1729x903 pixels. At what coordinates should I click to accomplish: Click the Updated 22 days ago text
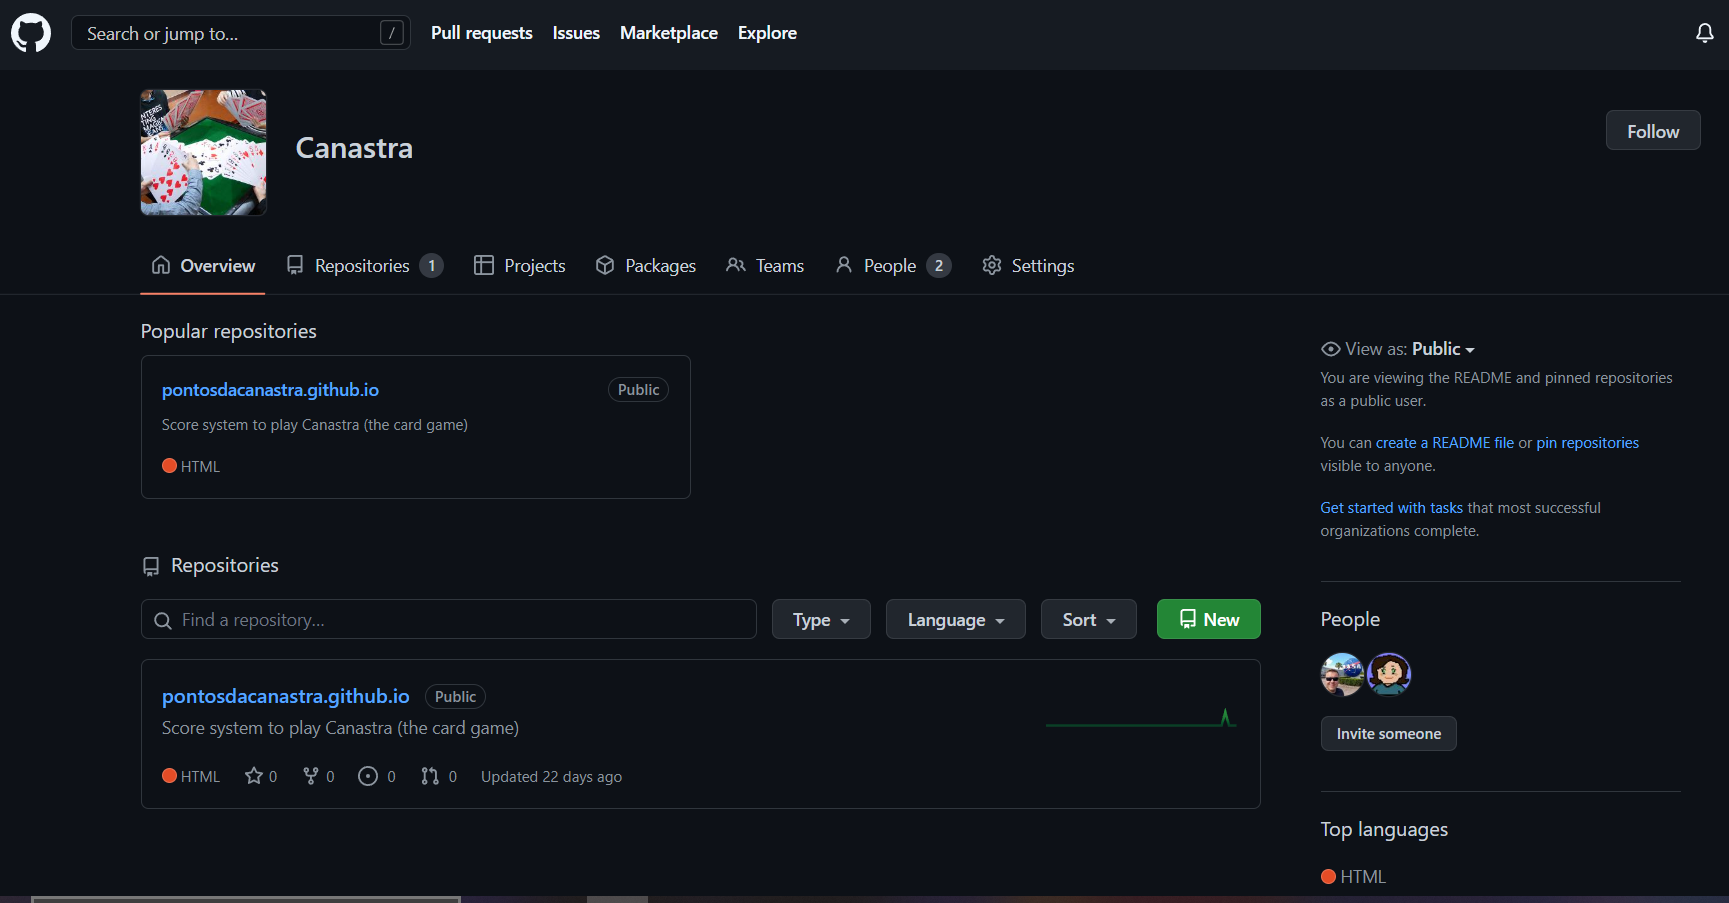[x=551, y=777]
